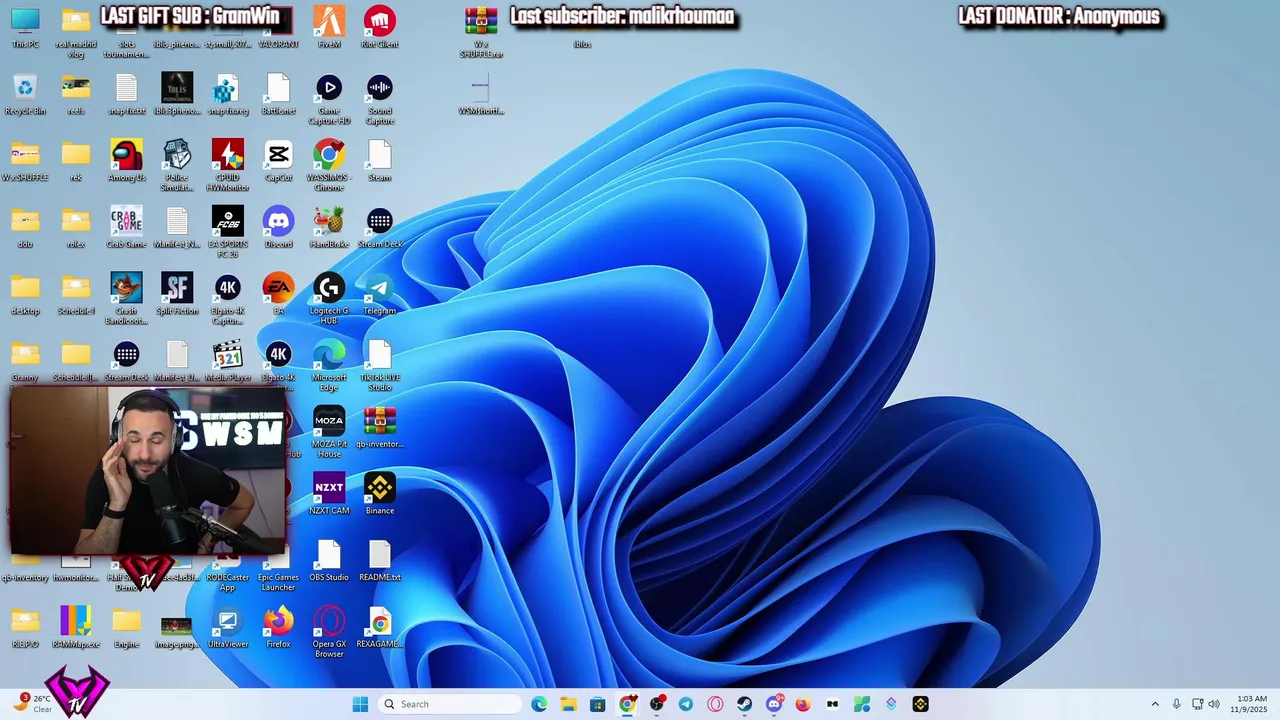The image size is (1280, 720).
Task: Focus the taskbar Search box
Action: tap(448, 704)
